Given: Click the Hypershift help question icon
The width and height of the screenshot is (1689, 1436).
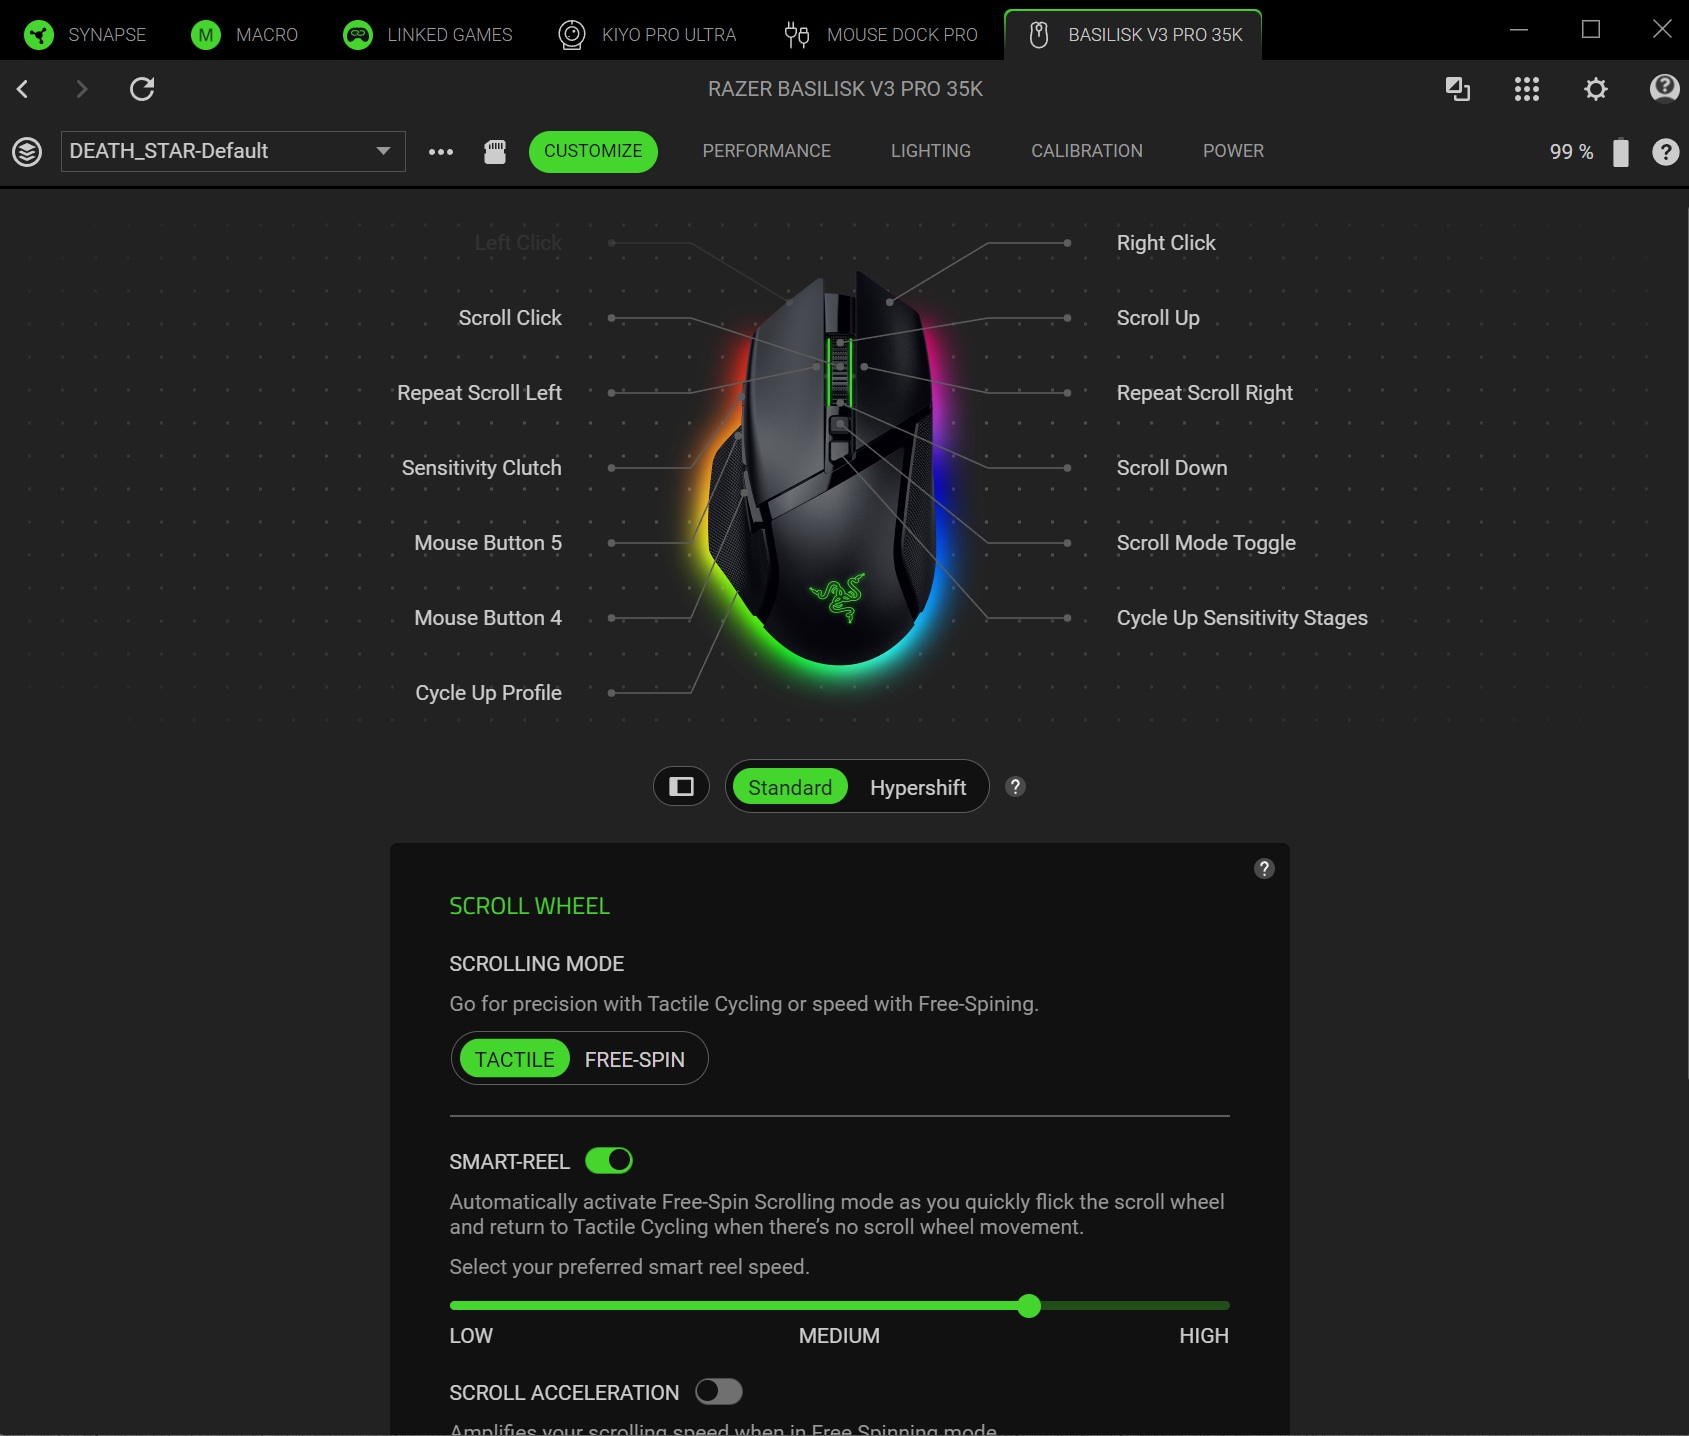Looking at the screenshot, I should click(1015, 787).
